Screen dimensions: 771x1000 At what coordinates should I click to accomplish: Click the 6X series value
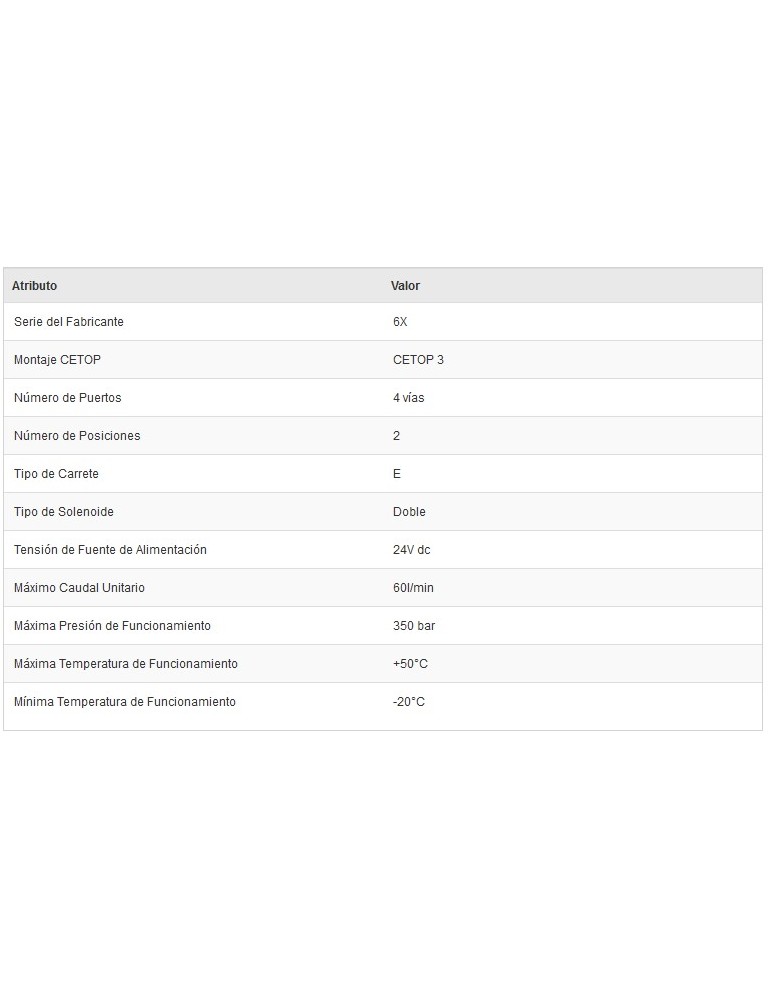click(400, 322)
